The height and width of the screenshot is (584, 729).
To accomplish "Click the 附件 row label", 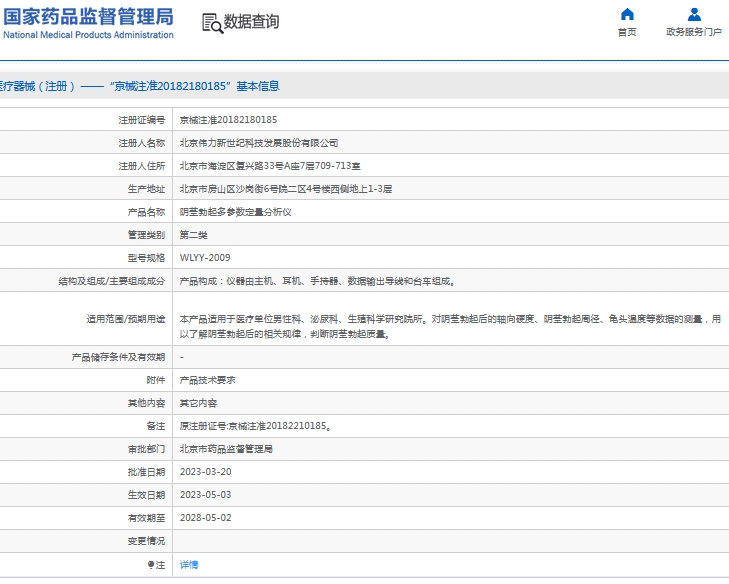I will [x=156, y=380].
